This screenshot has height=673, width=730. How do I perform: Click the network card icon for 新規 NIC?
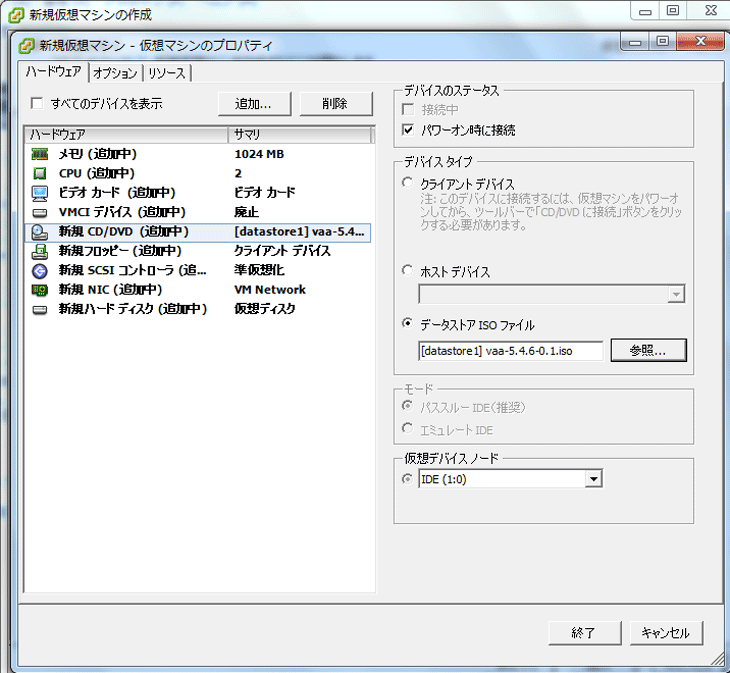click(x=40, y=290)
